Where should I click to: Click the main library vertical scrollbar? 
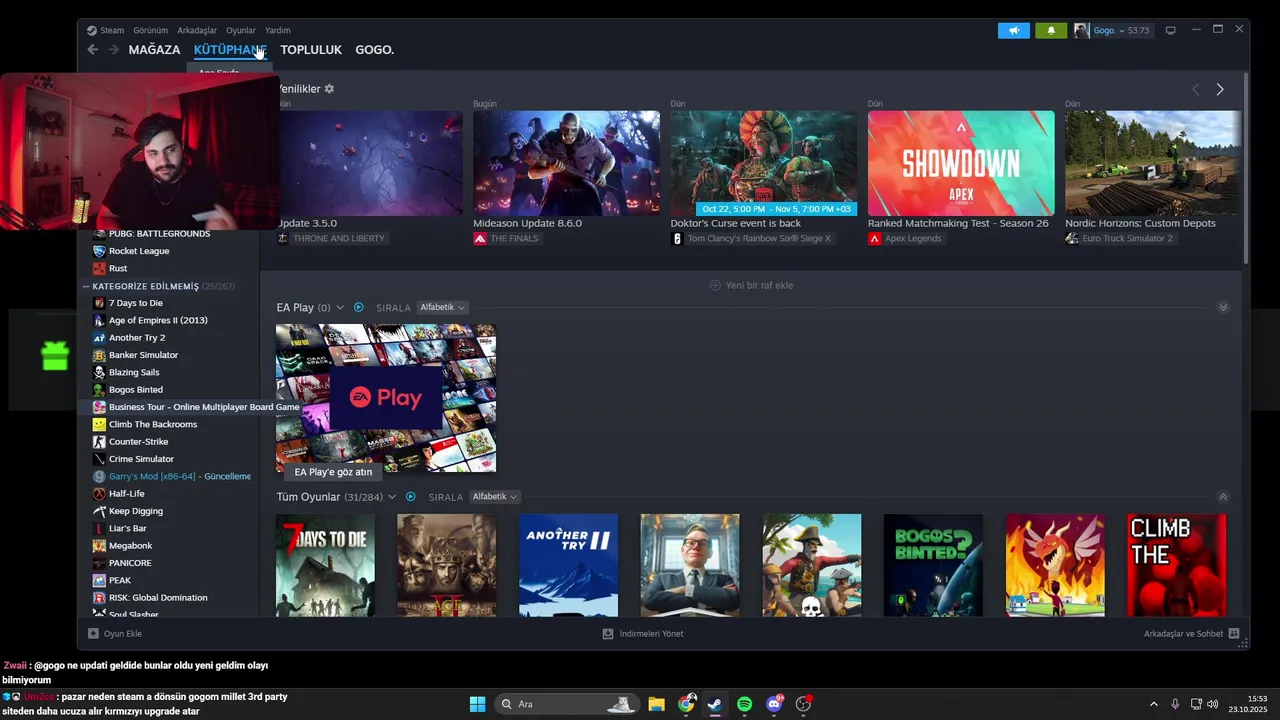pos(1245,168)
